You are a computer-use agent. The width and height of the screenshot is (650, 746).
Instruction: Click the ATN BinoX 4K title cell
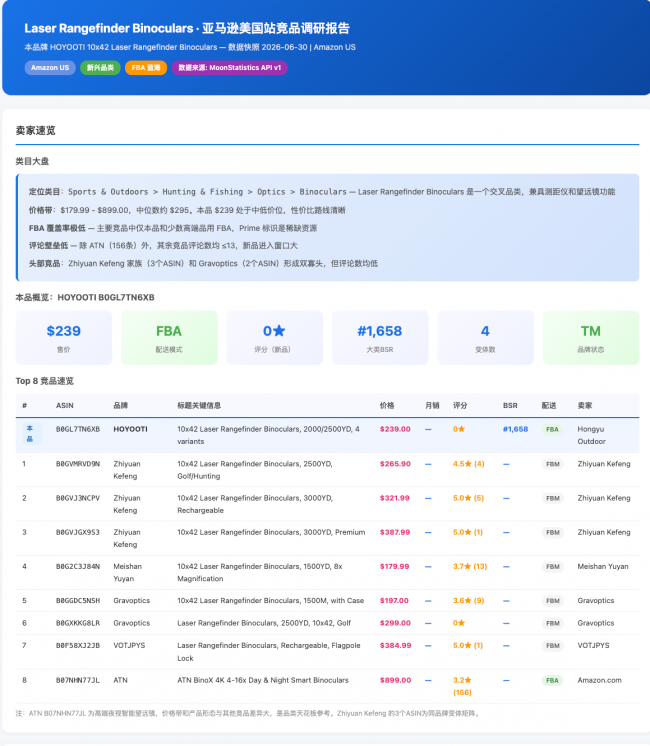tap(263, 680)
